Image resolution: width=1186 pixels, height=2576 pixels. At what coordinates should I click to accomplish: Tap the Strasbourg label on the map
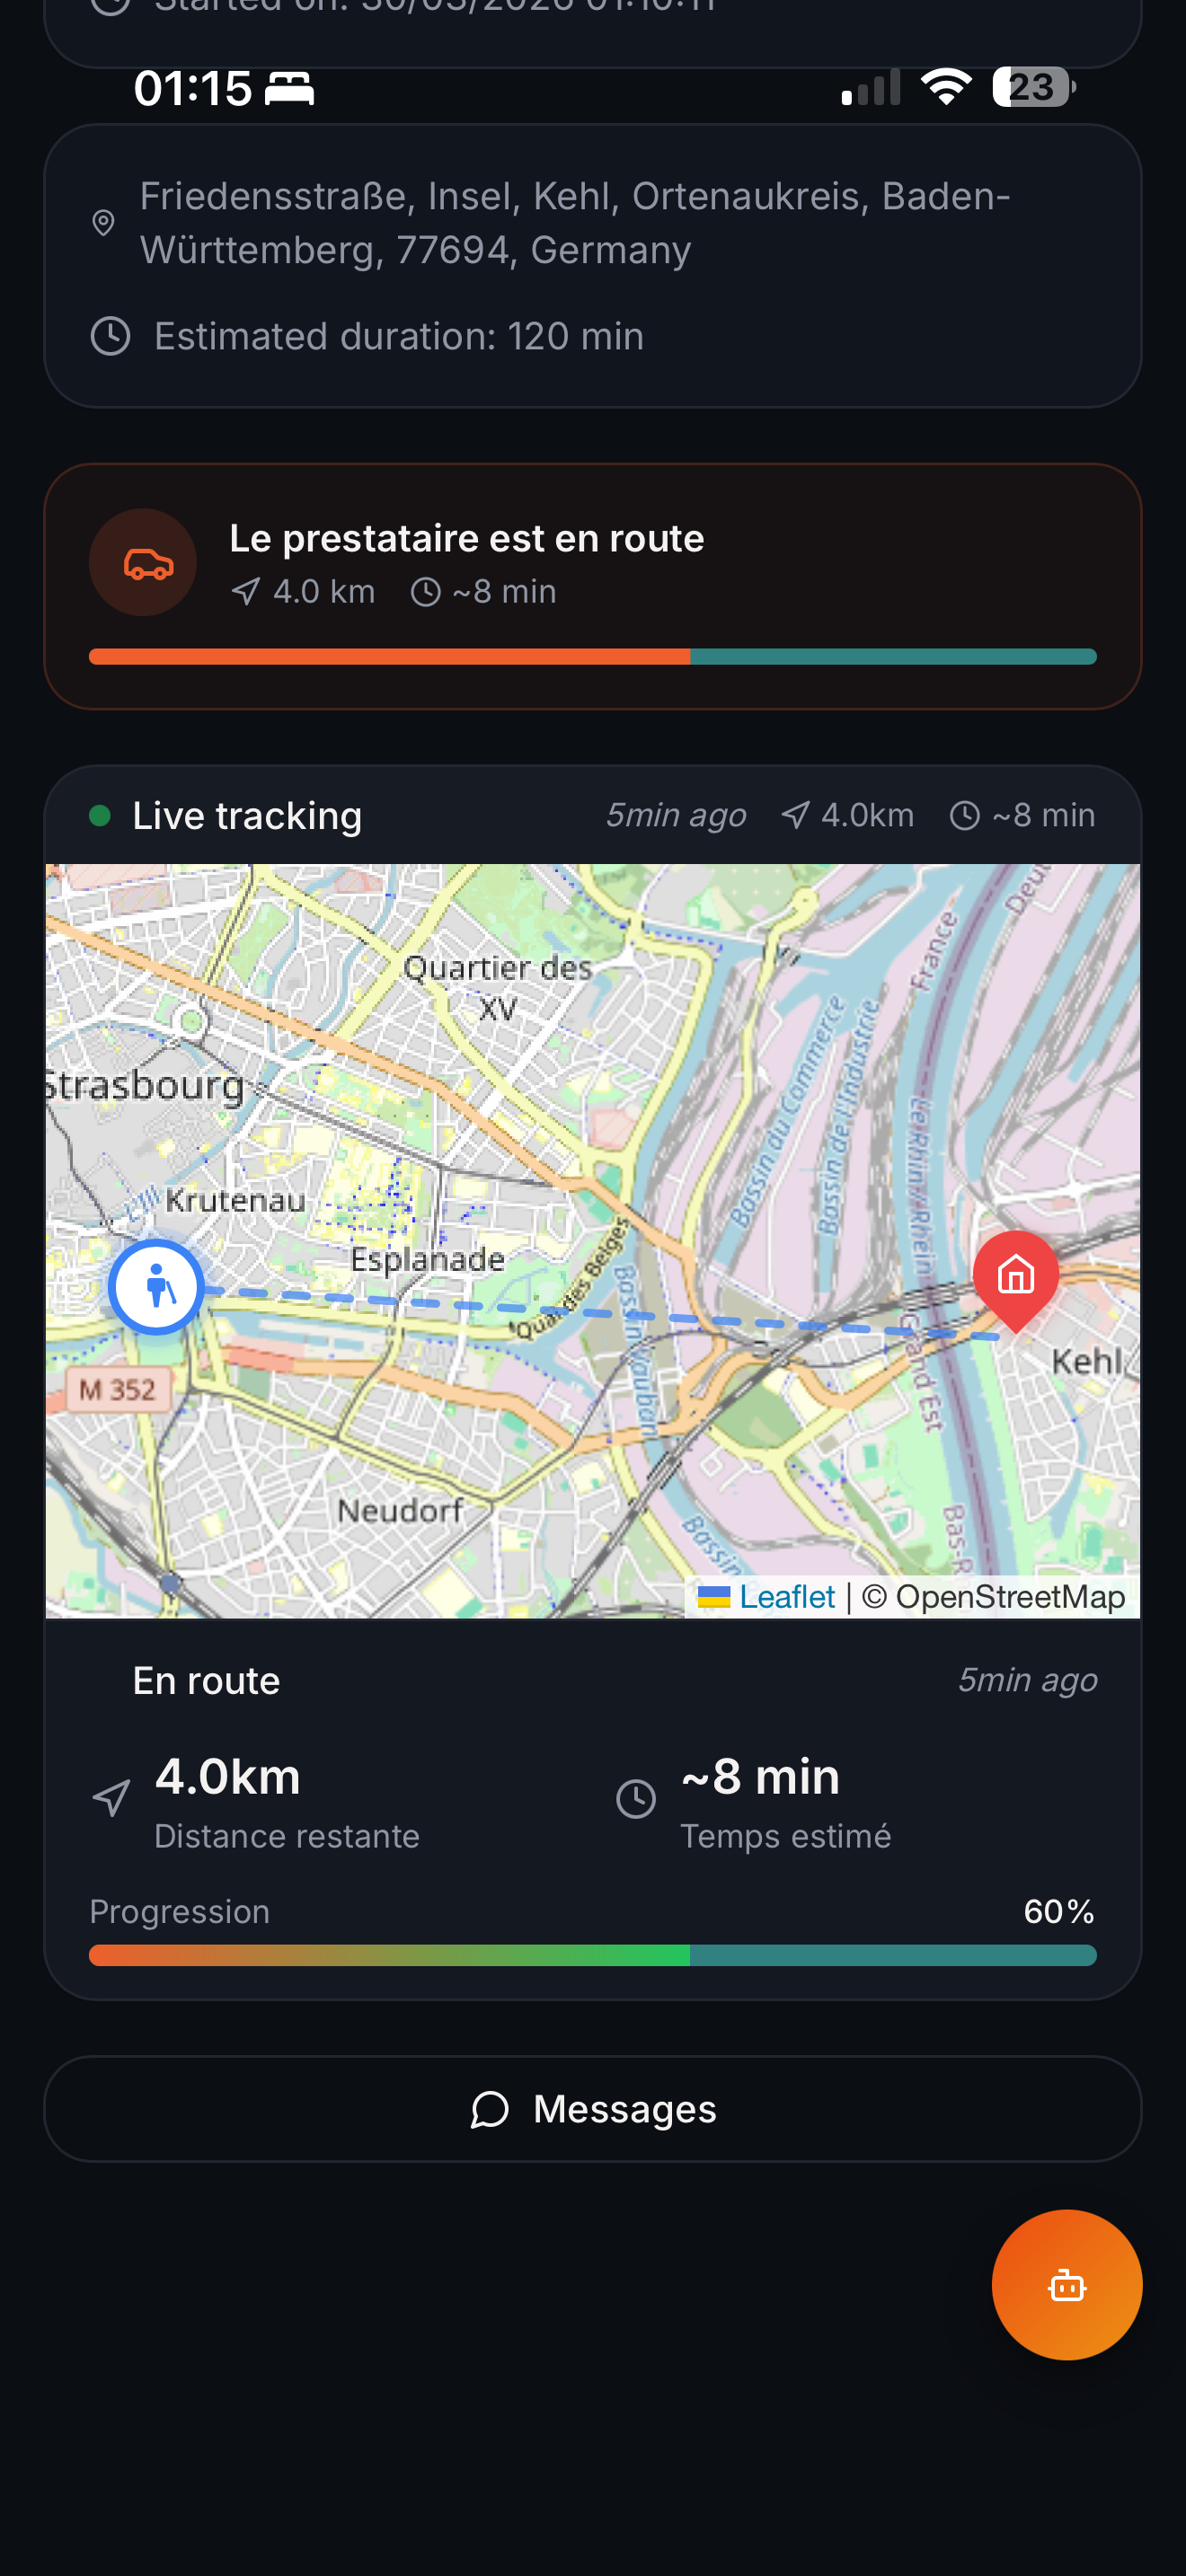coord(145,1085)
